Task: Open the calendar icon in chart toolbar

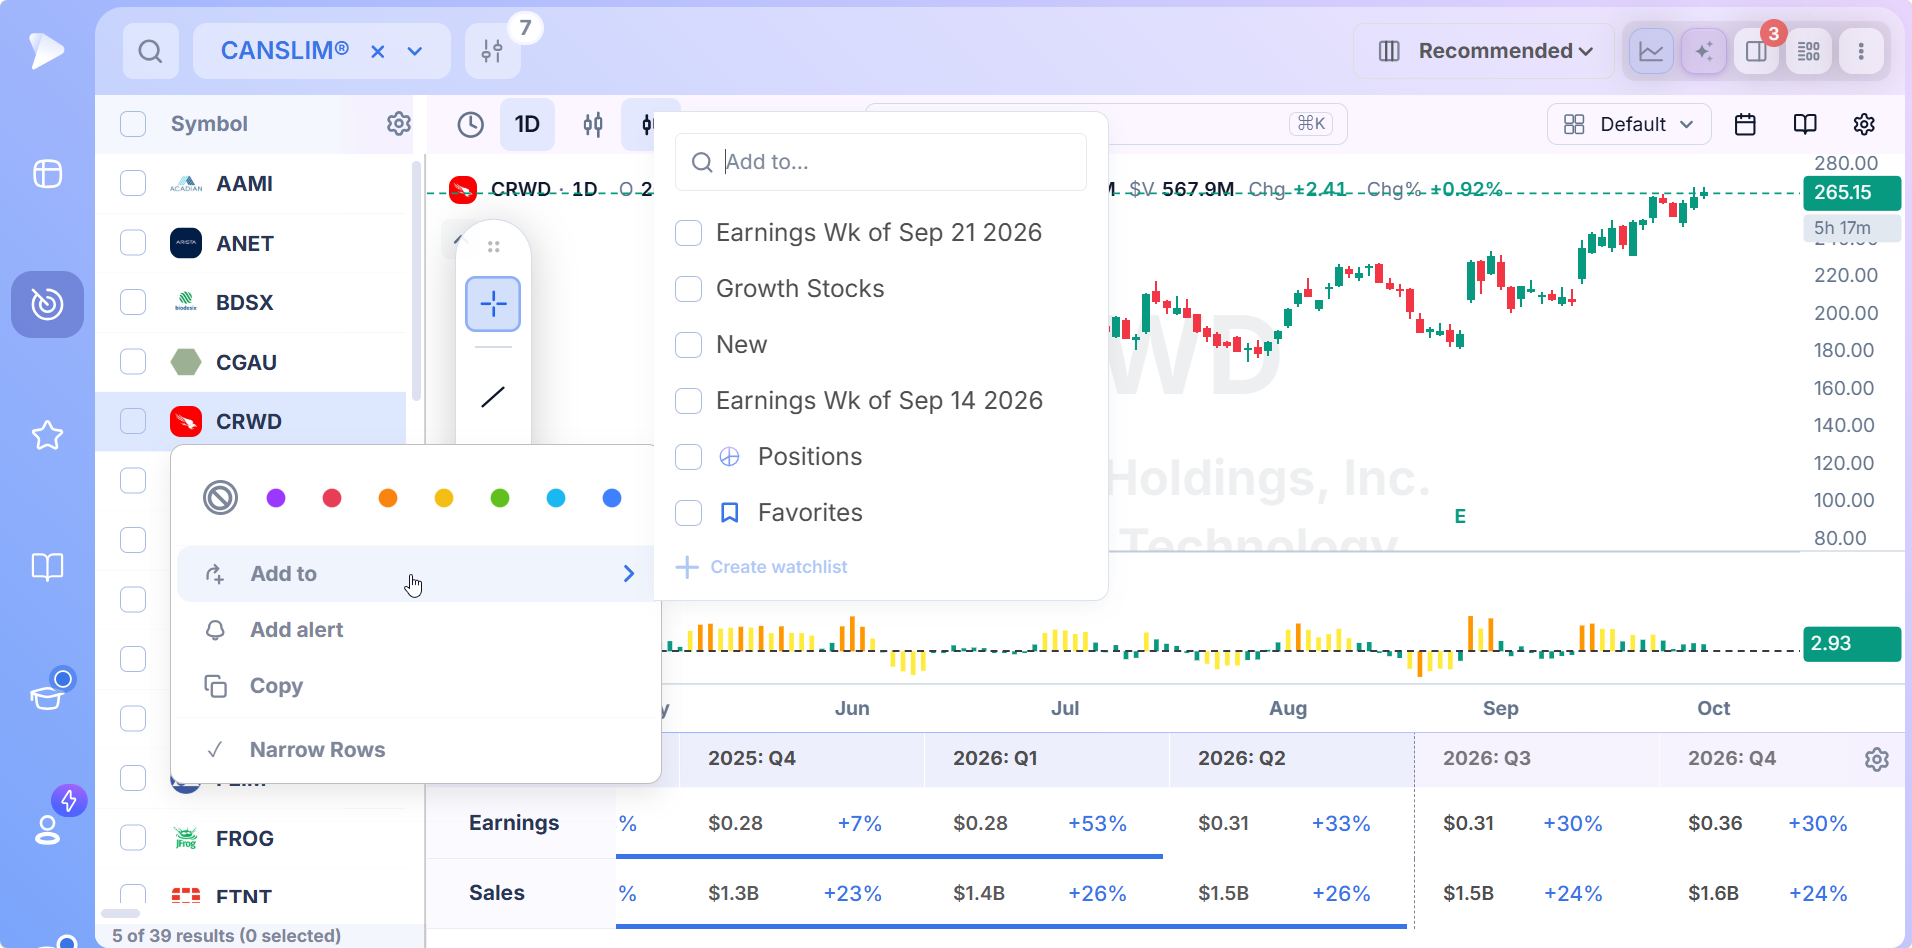Action: tap(1745, 124)
